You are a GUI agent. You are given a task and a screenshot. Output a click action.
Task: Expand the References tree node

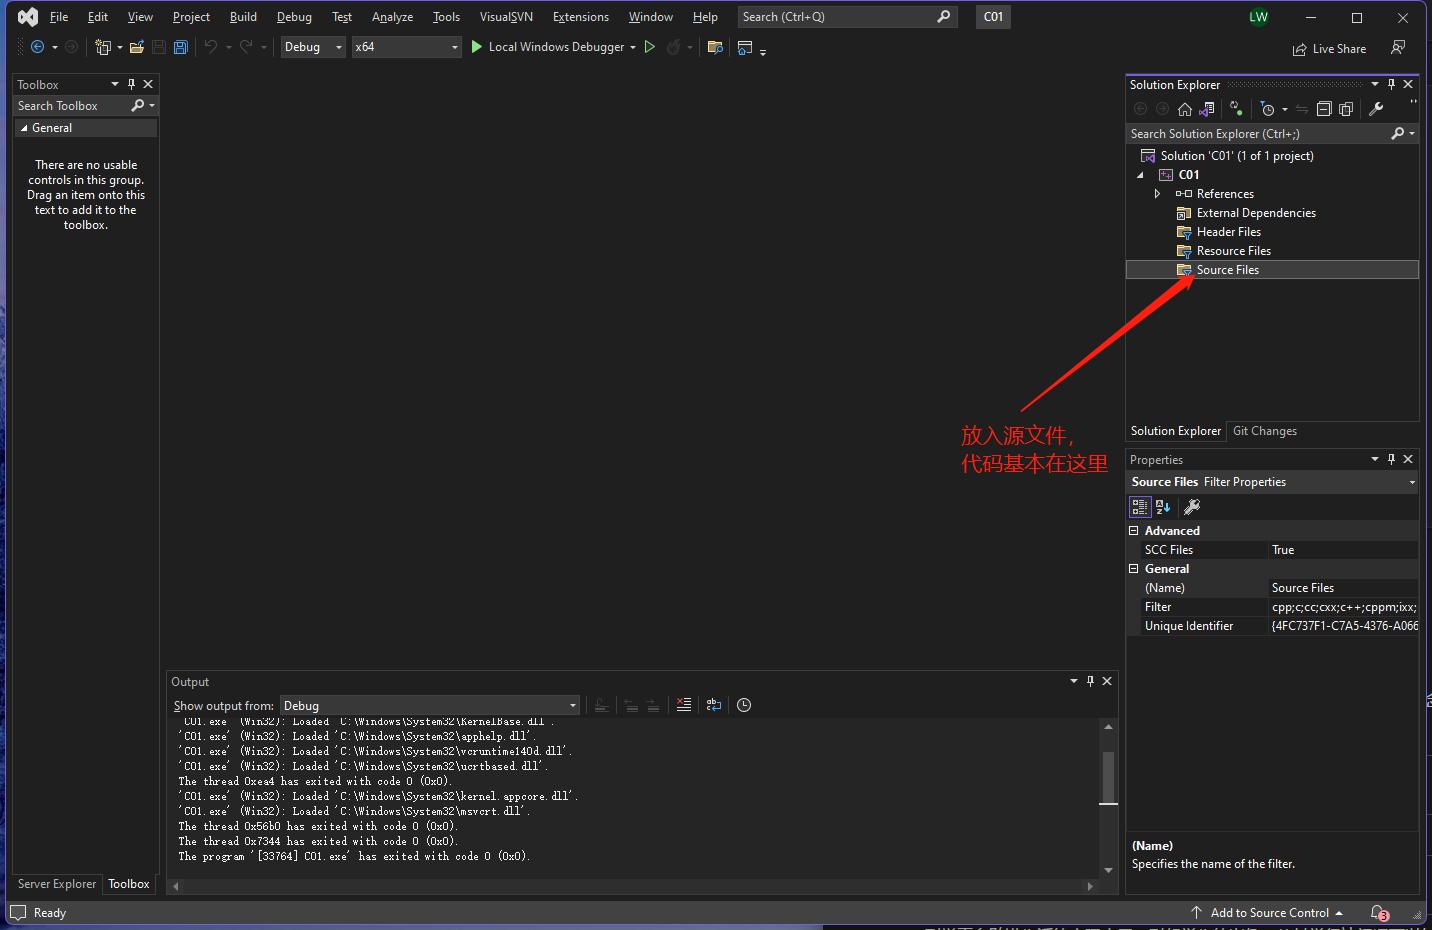pos(1157,194)
